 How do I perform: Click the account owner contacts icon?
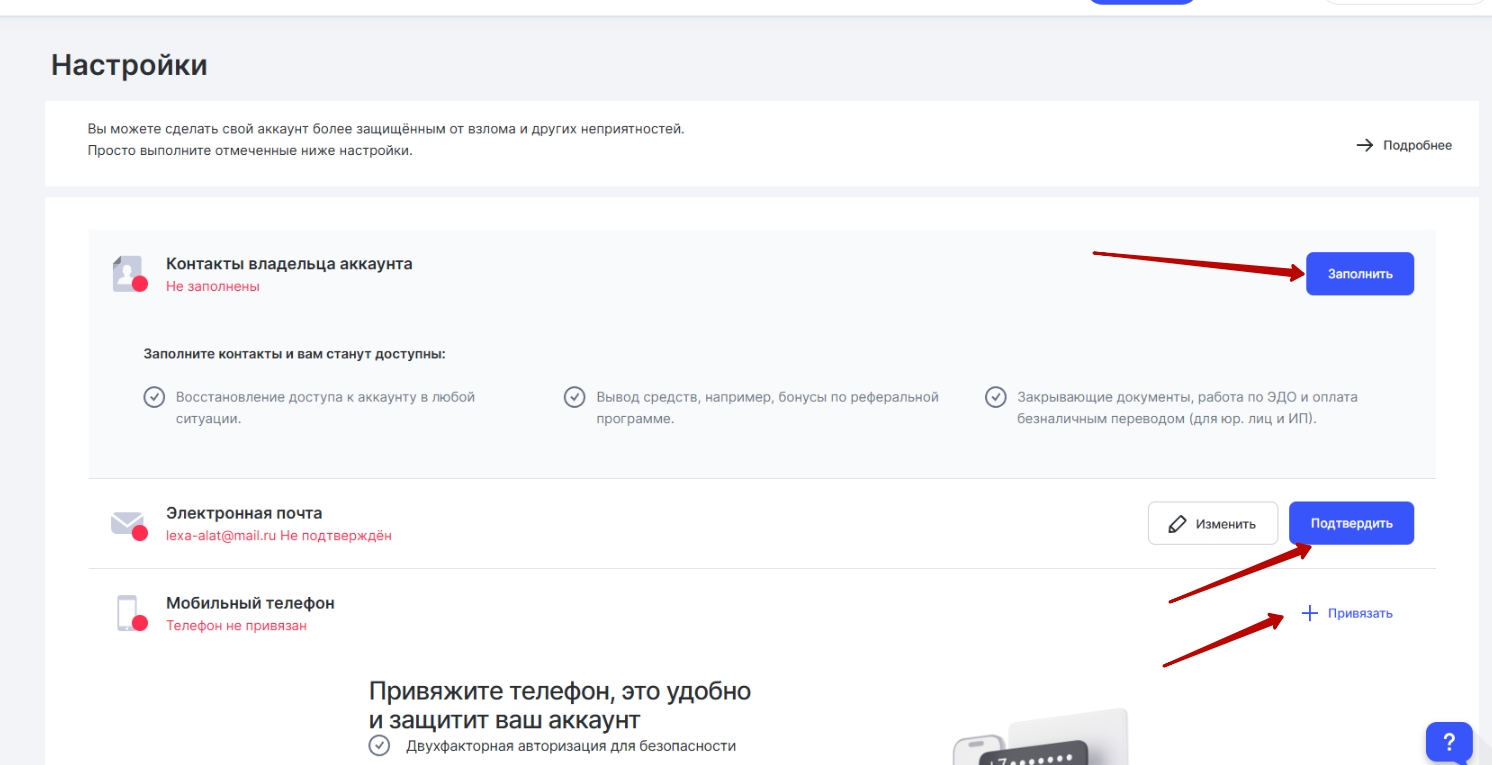[128, 273]
